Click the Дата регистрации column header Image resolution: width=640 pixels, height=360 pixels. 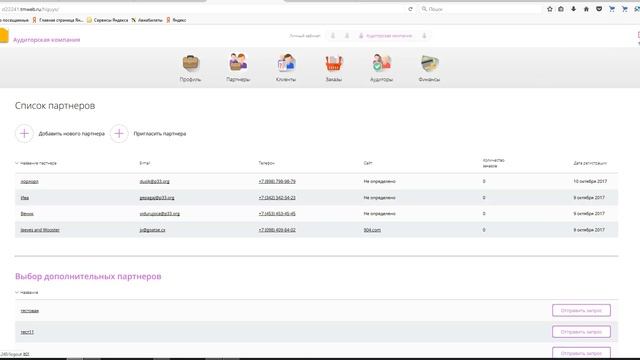pyautogui.click(x=590, y=163)
